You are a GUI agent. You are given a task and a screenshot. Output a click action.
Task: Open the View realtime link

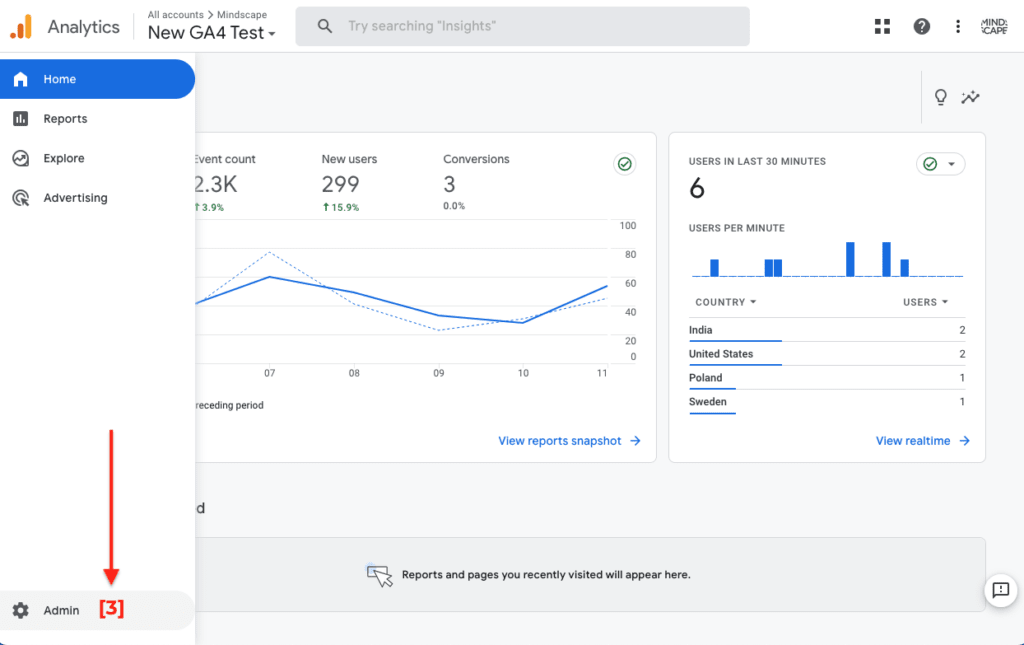pyautogui.click(x=915, y=440)
